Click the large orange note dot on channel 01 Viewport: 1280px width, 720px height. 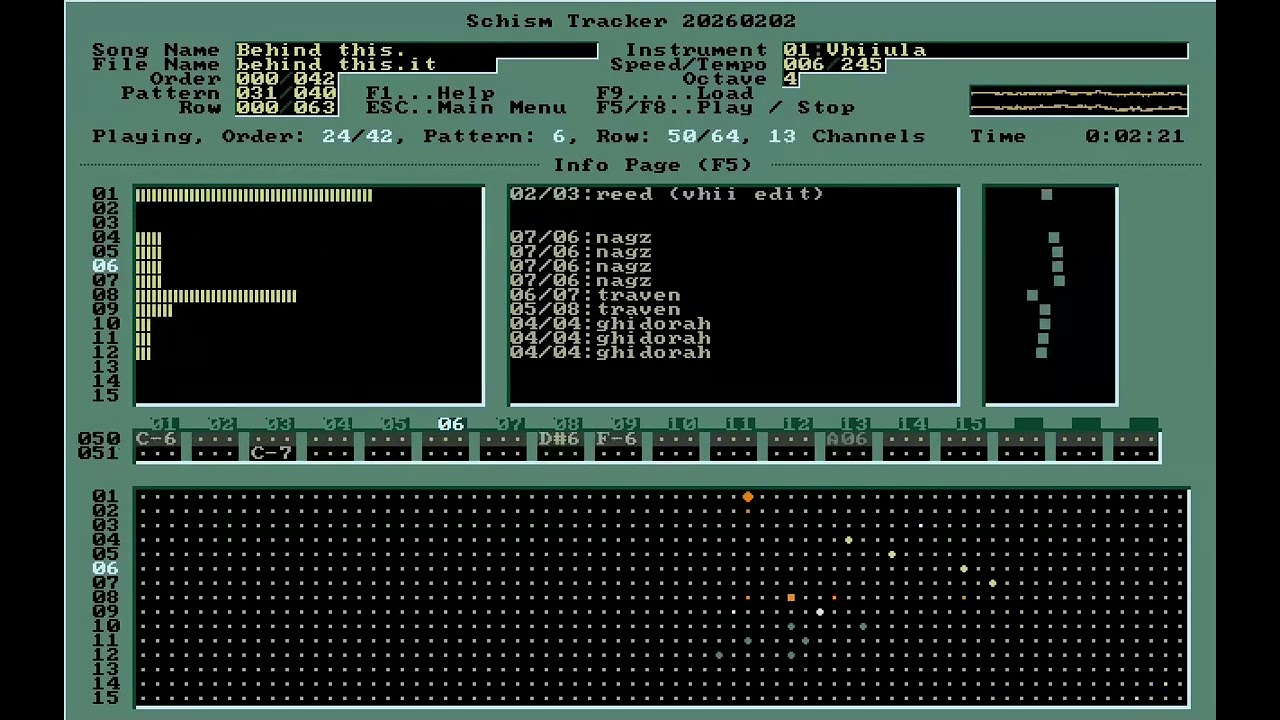click(x=748, y=497)
